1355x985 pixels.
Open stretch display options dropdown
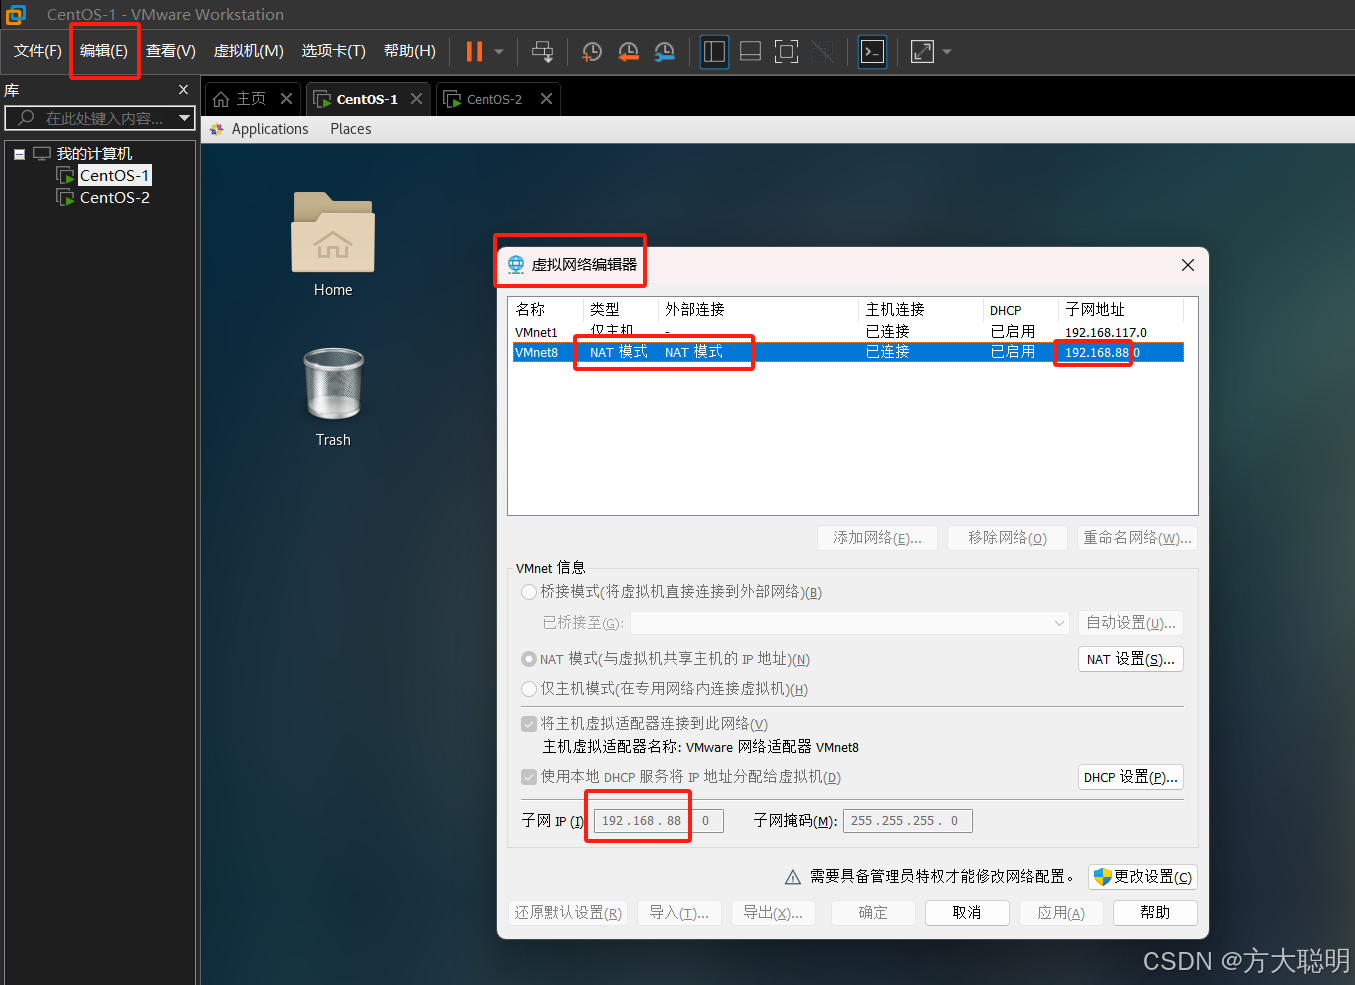(947, 51)
